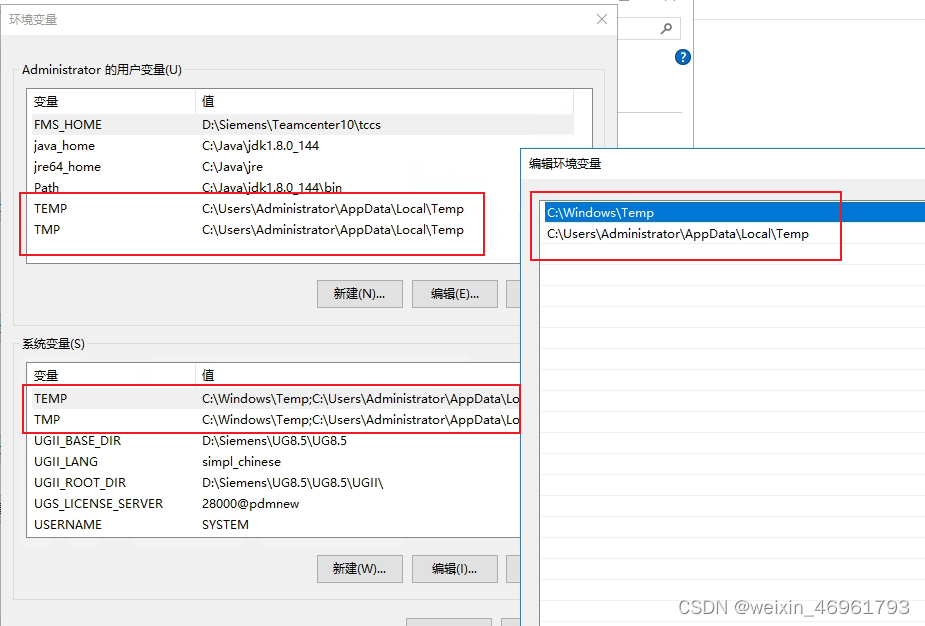Select C:\Windows\Temp entry in edit dialog

[600, 213]
